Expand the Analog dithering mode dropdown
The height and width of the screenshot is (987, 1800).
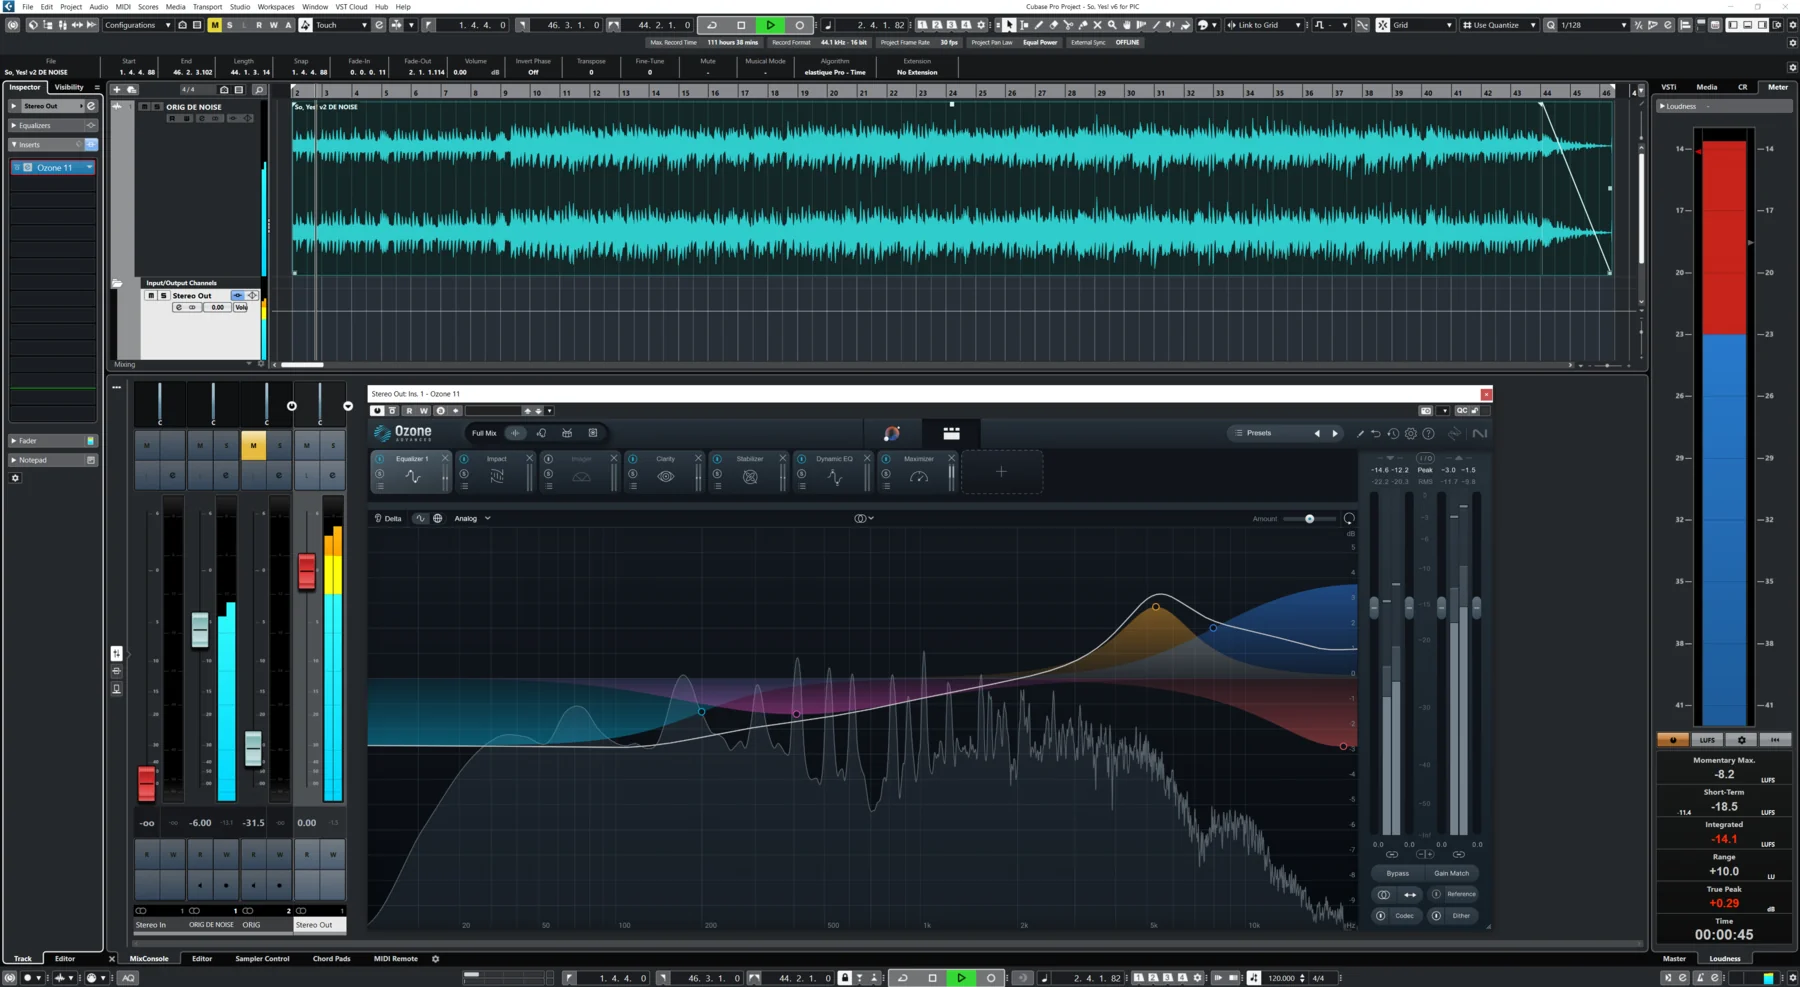point(472,518)
